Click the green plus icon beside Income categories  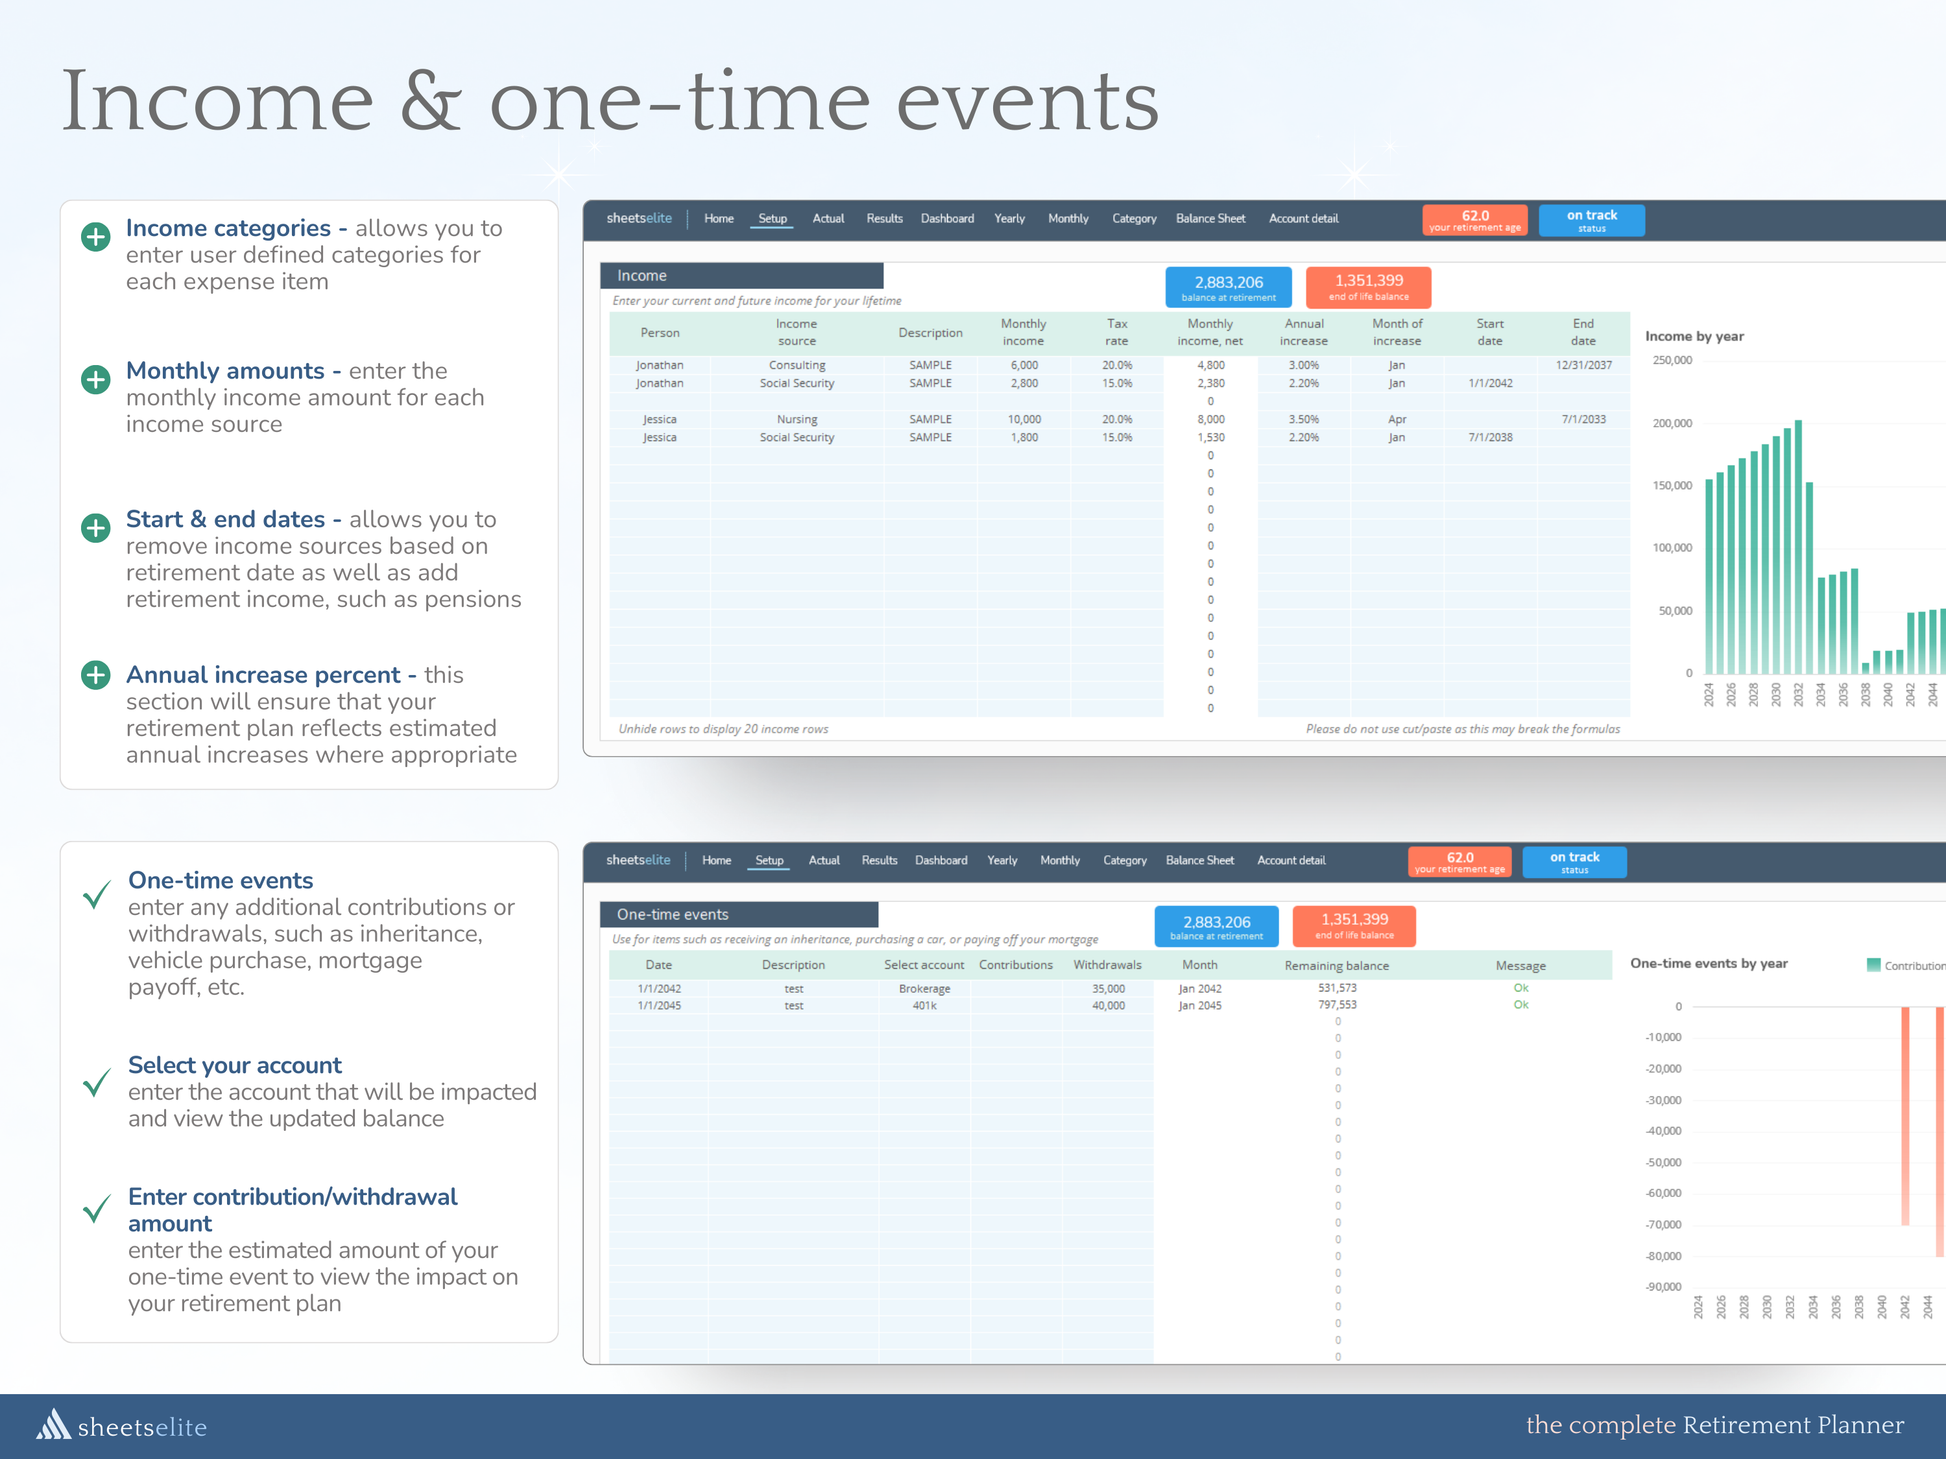point(96,237)
